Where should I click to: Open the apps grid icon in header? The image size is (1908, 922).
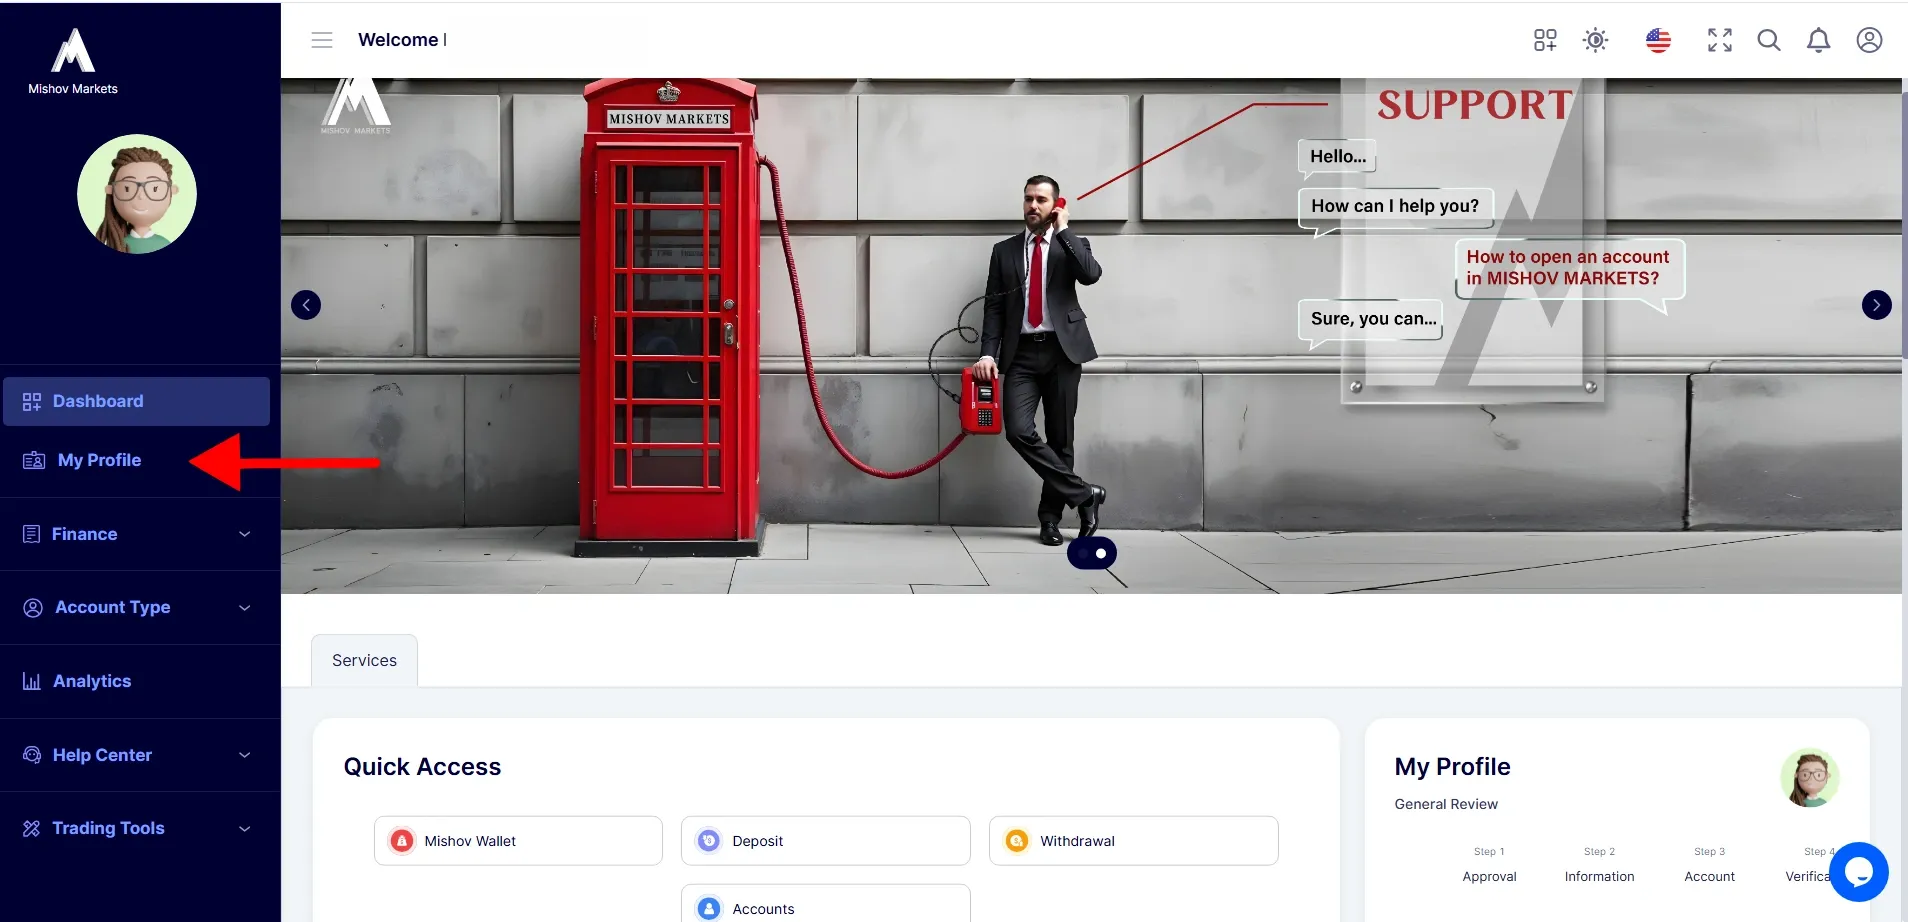point(1545,40)
